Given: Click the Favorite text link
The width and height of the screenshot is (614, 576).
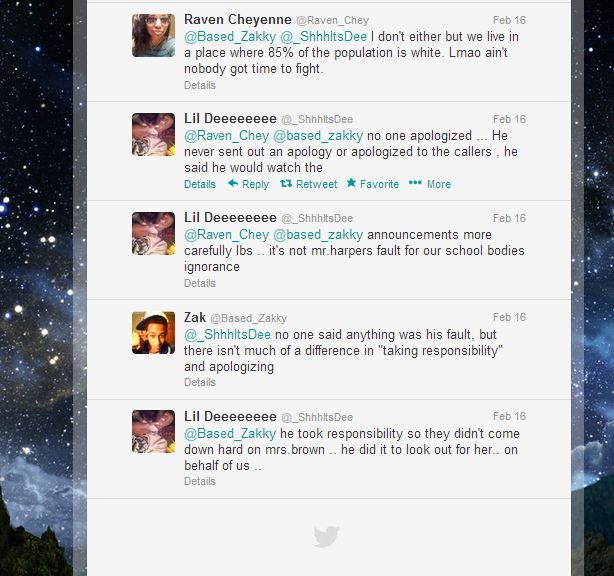Looking at the screenshot, I should point(379,184).
